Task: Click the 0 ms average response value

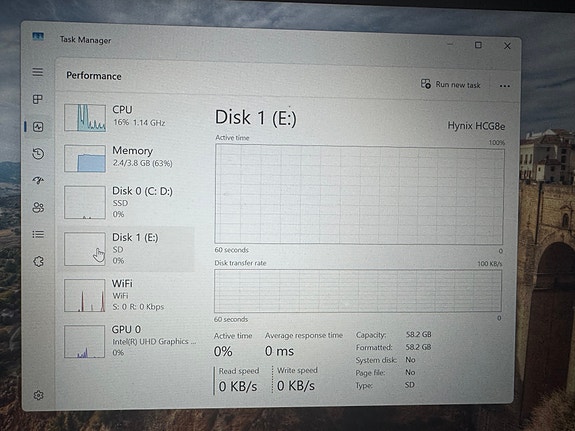Action: (x=279, y=351)
